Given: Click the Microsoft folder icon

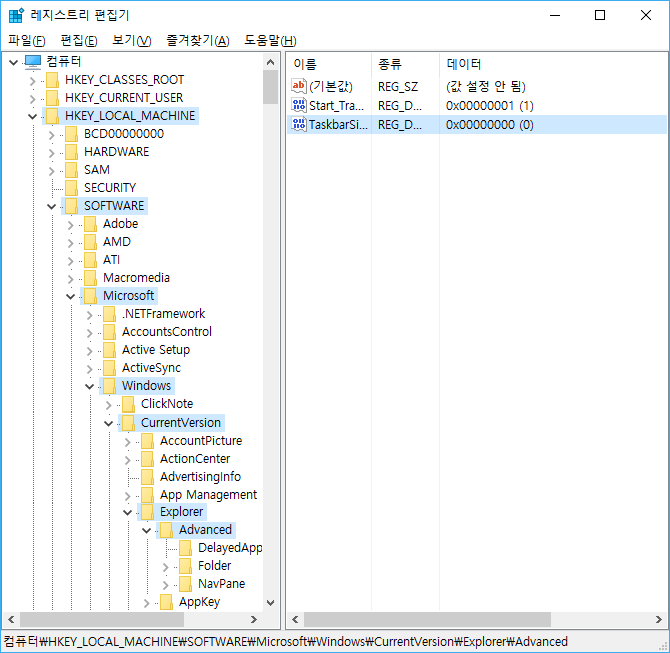Looking at the screenshot, I should tap(90, 295).
